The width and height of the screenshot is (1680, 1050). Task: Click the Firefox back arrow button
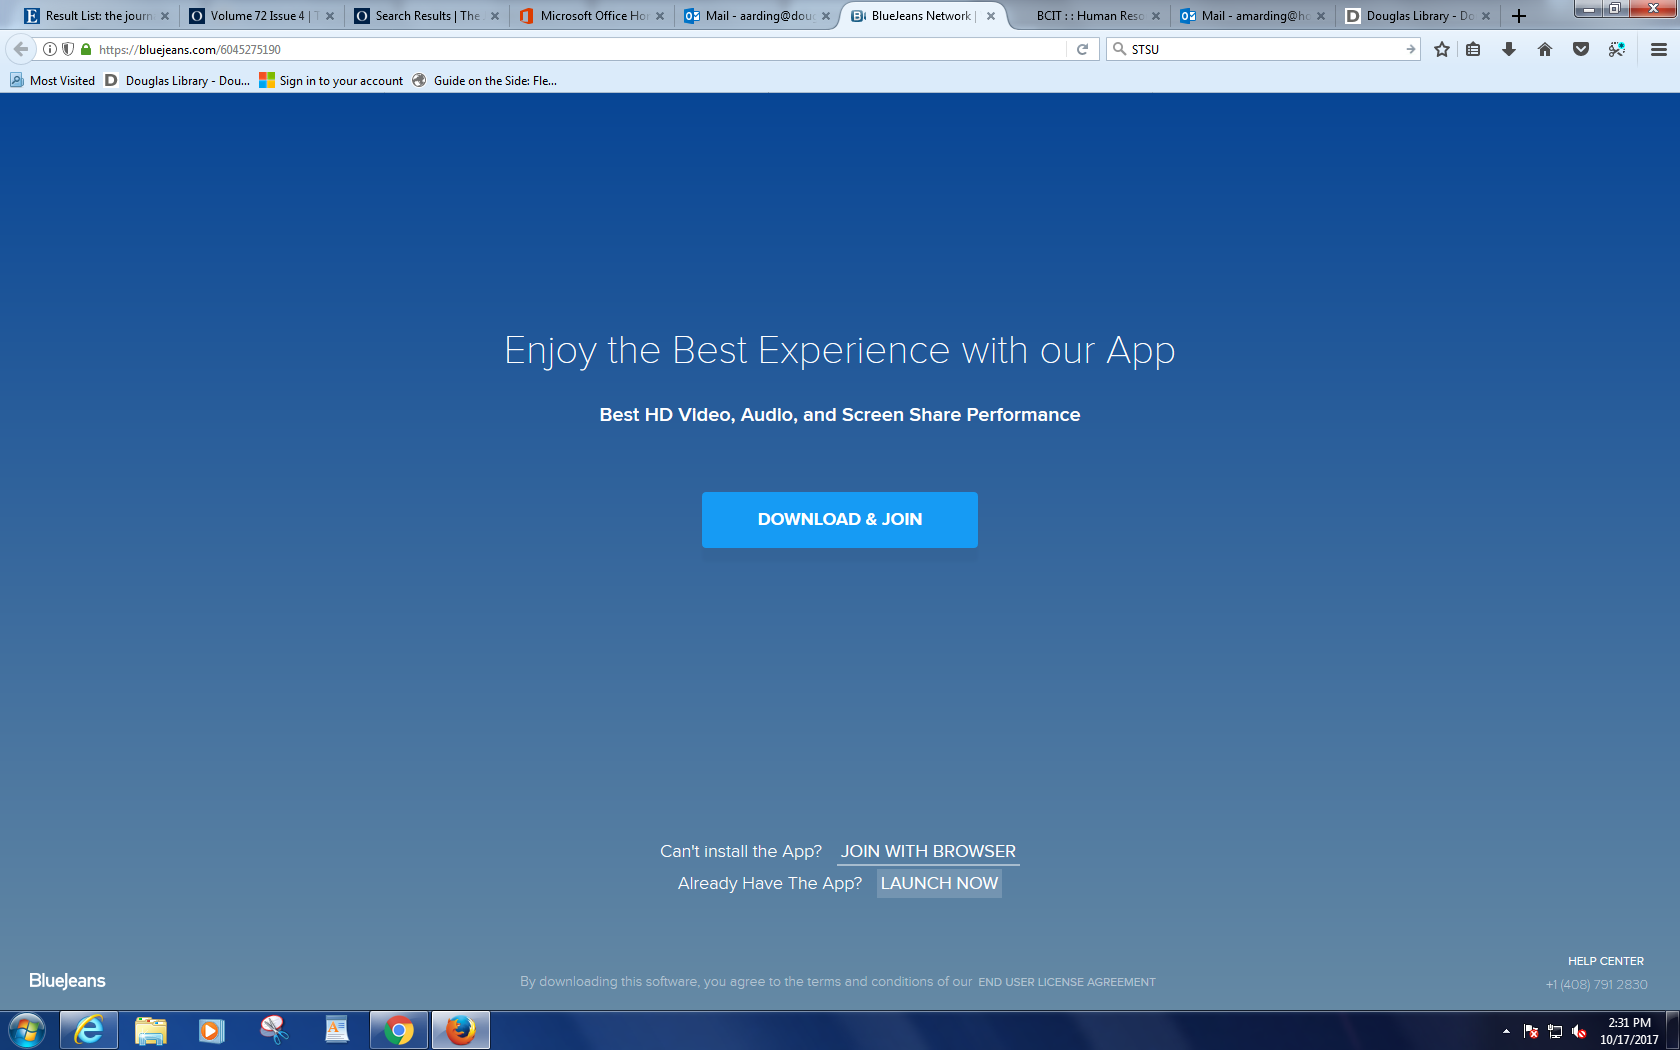point(21,49)
